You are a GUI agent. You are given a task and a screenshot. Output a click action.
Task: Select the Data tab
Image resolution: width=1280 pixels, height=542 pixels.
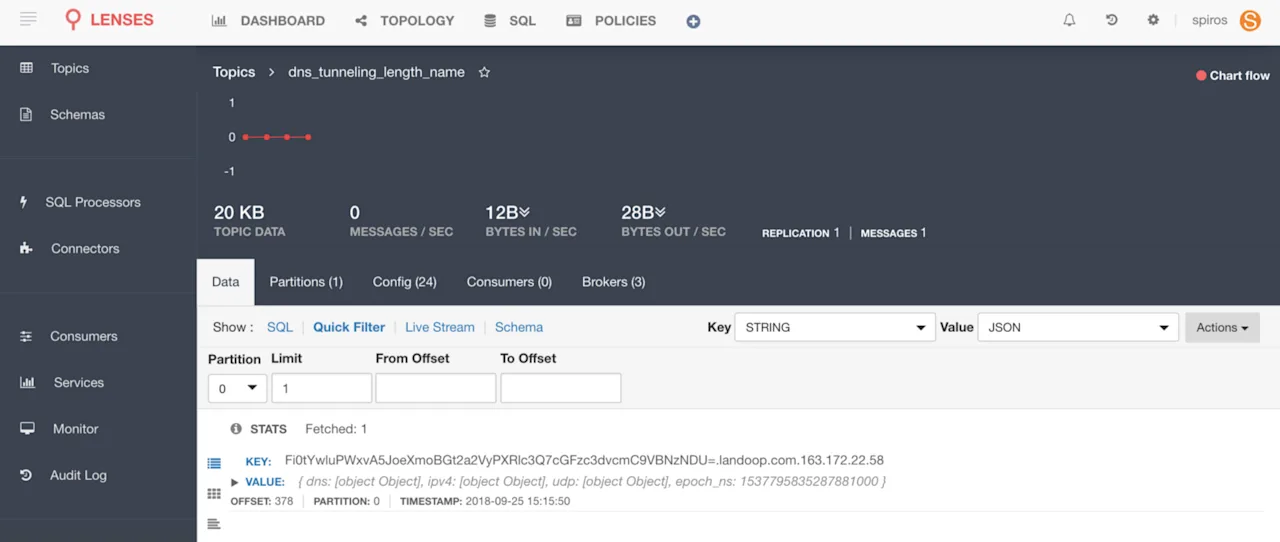pyautogui.click(x=226, y=282)
